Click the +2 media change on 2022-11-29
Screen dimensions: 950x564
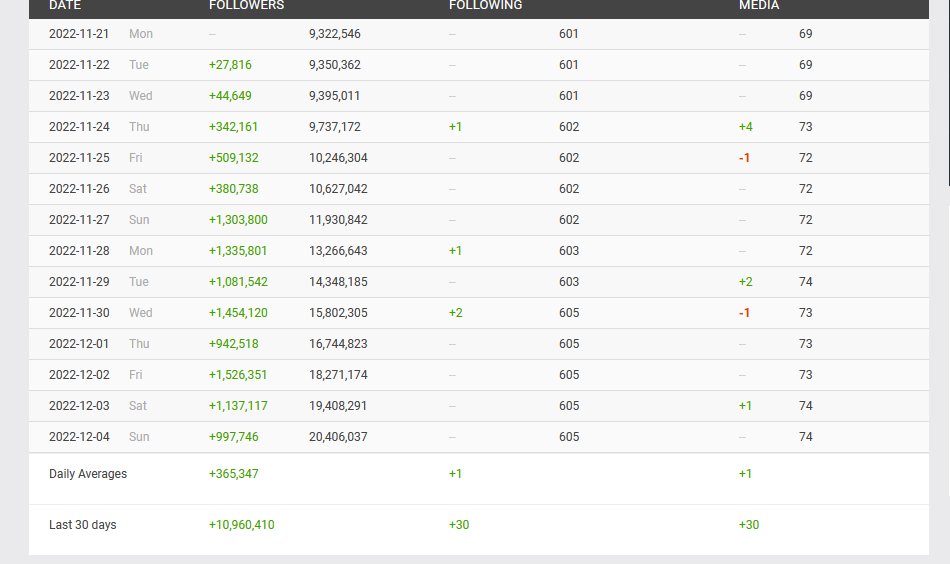point(745,282)
